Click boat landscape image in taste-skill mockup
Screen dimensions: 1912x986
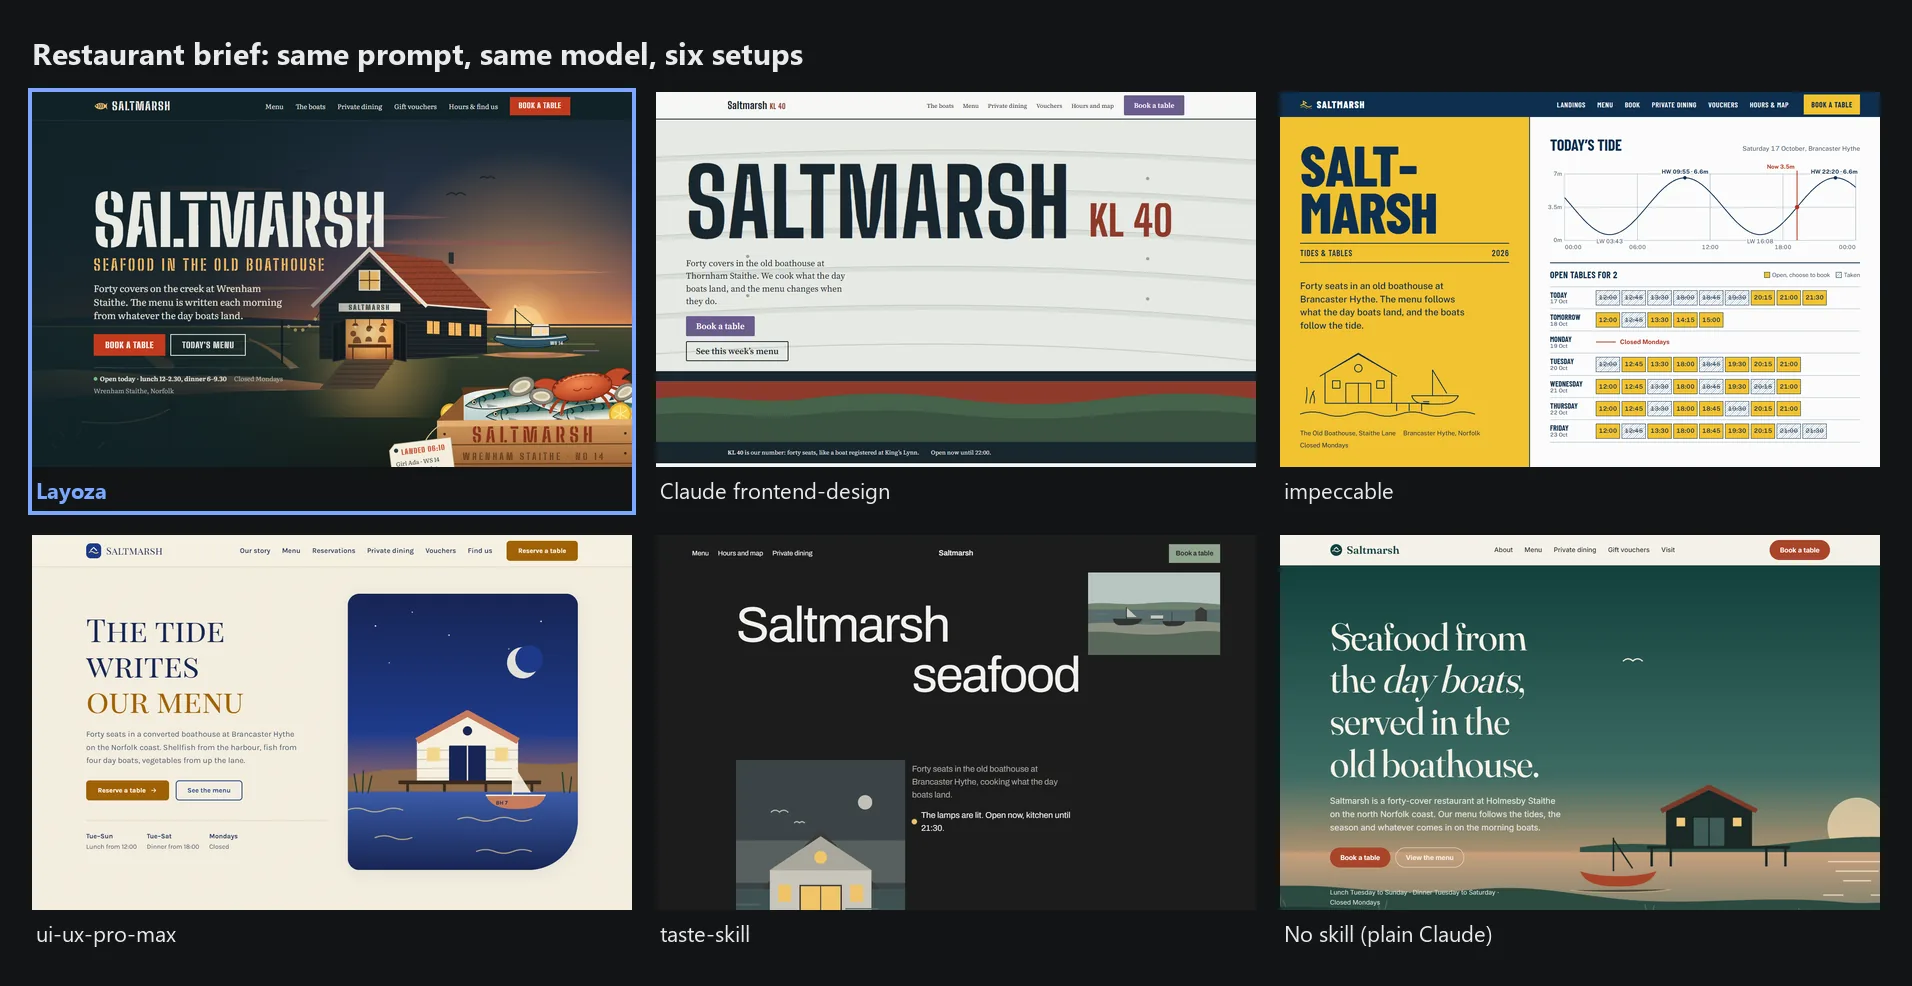[x=1154, y=614]
